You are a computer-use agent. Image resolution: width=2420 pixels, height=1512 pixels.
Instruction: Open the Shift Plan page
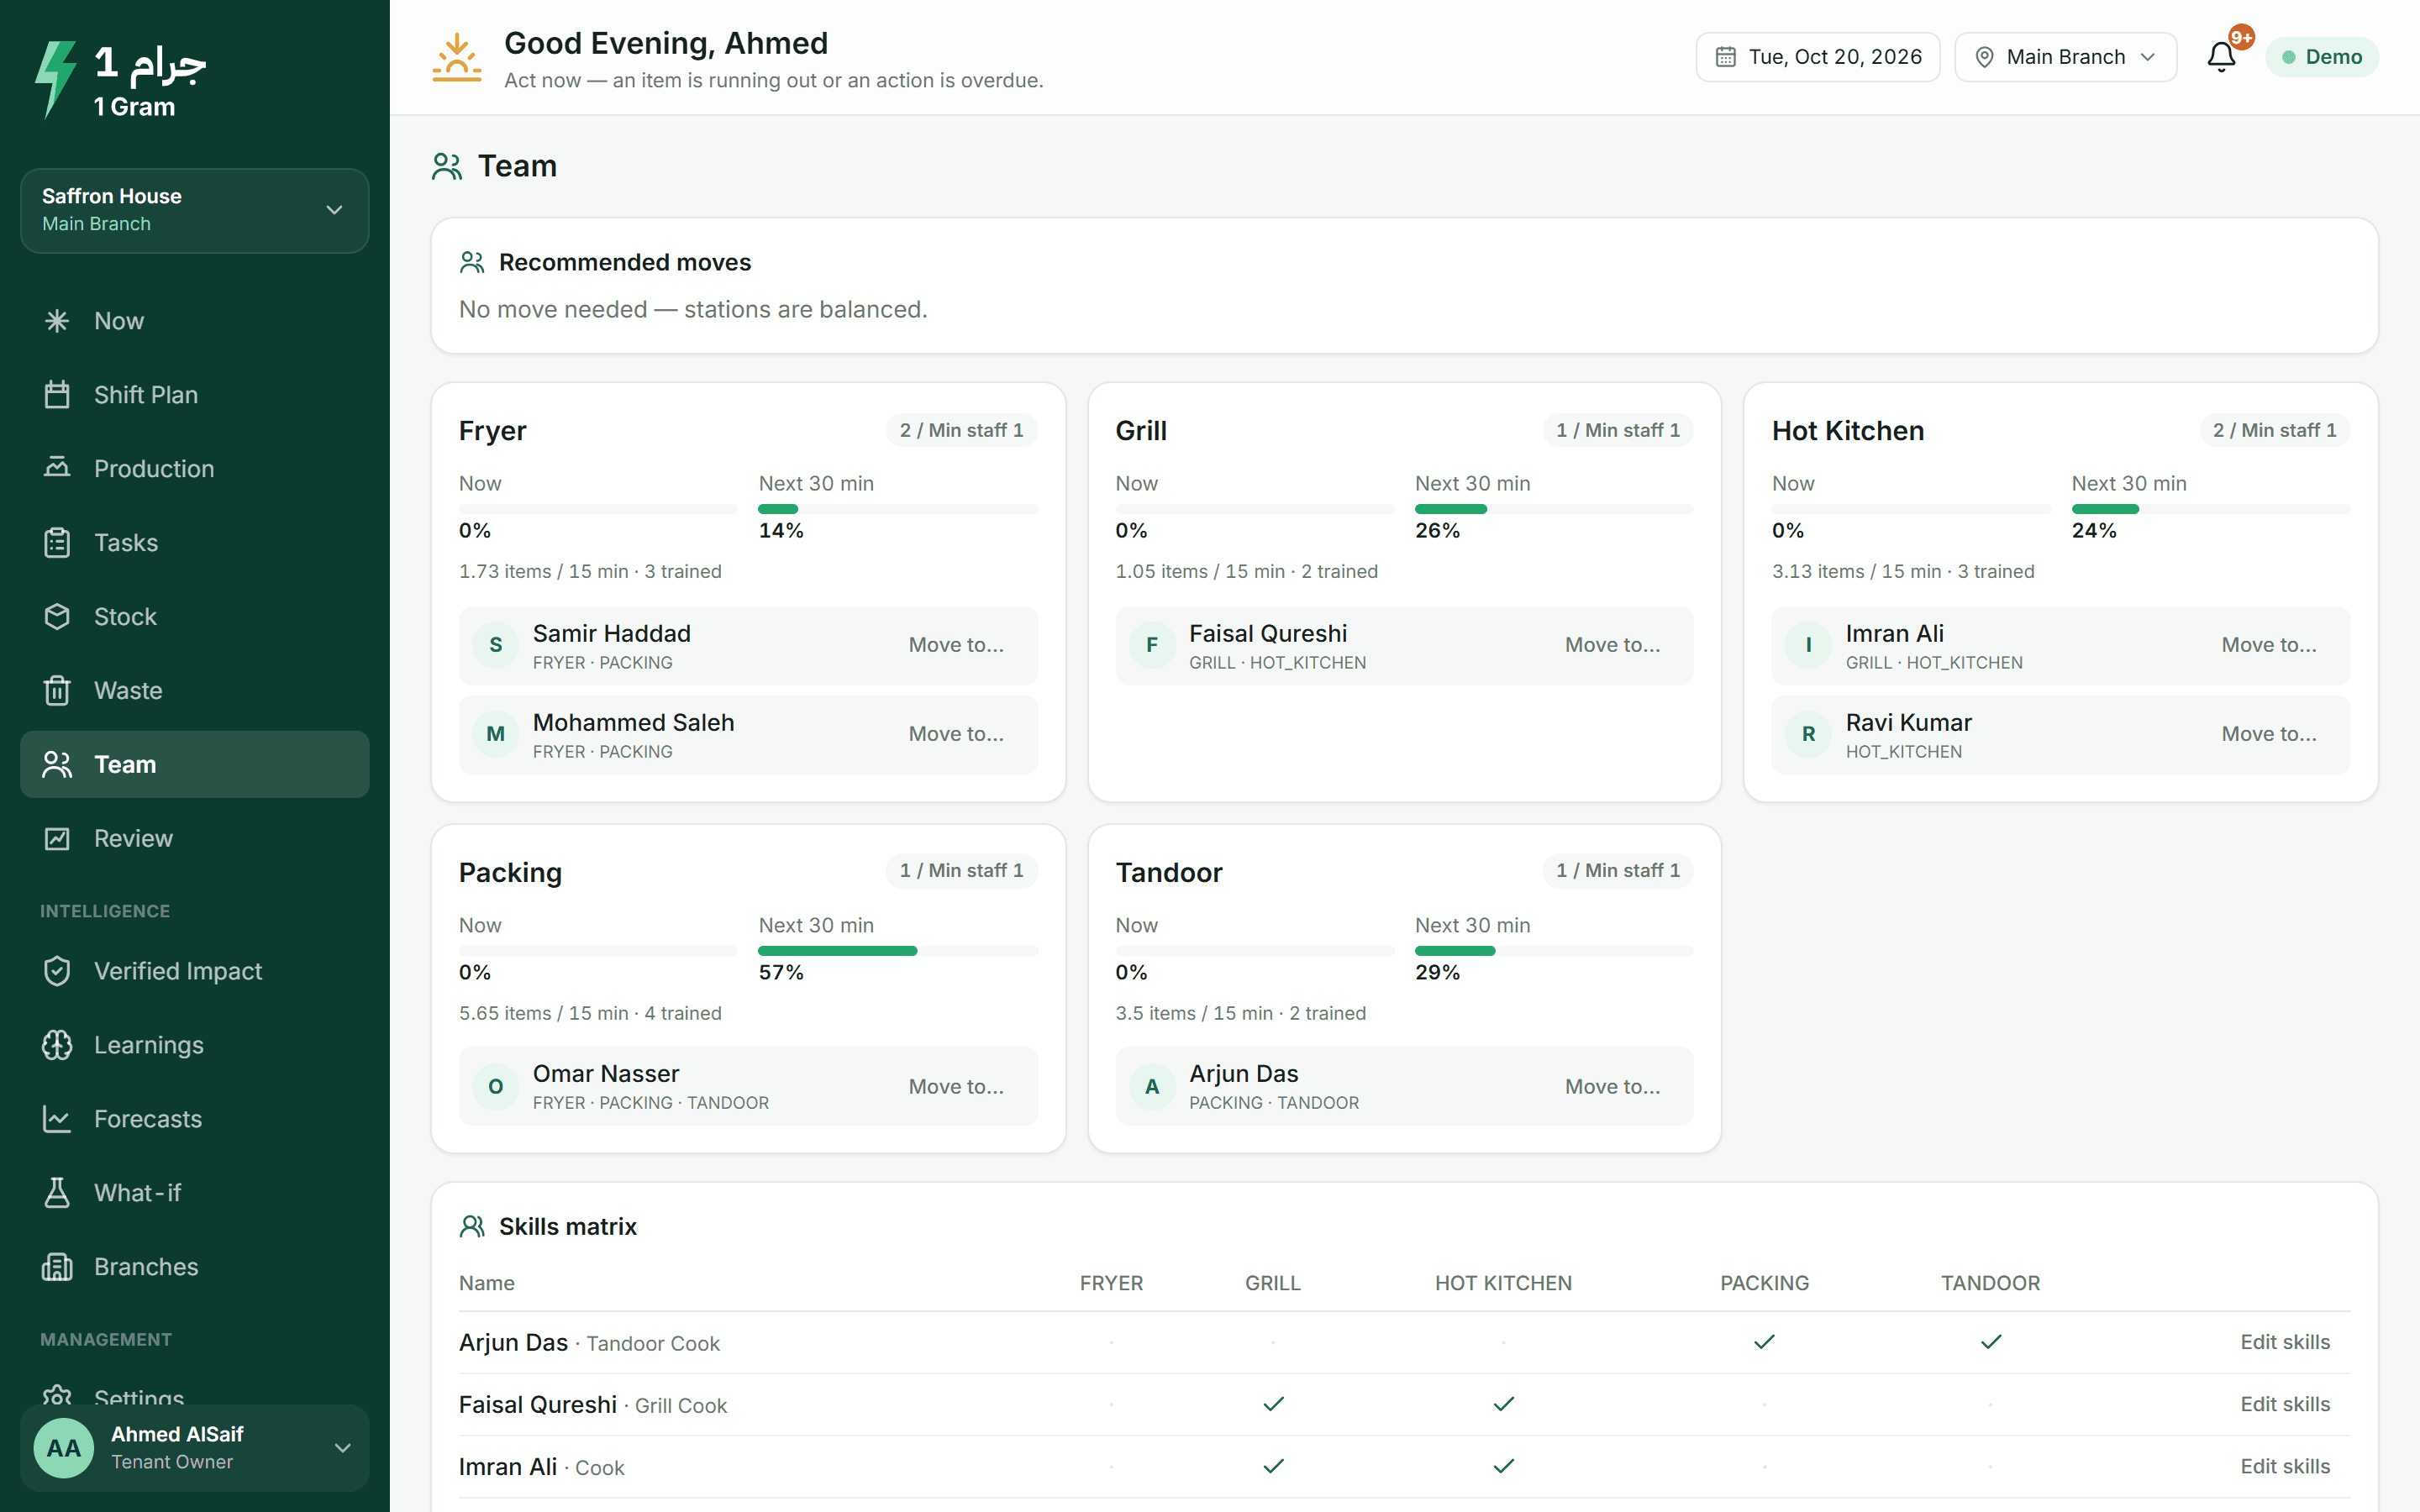pyautogui.click(x=195, y=395)
